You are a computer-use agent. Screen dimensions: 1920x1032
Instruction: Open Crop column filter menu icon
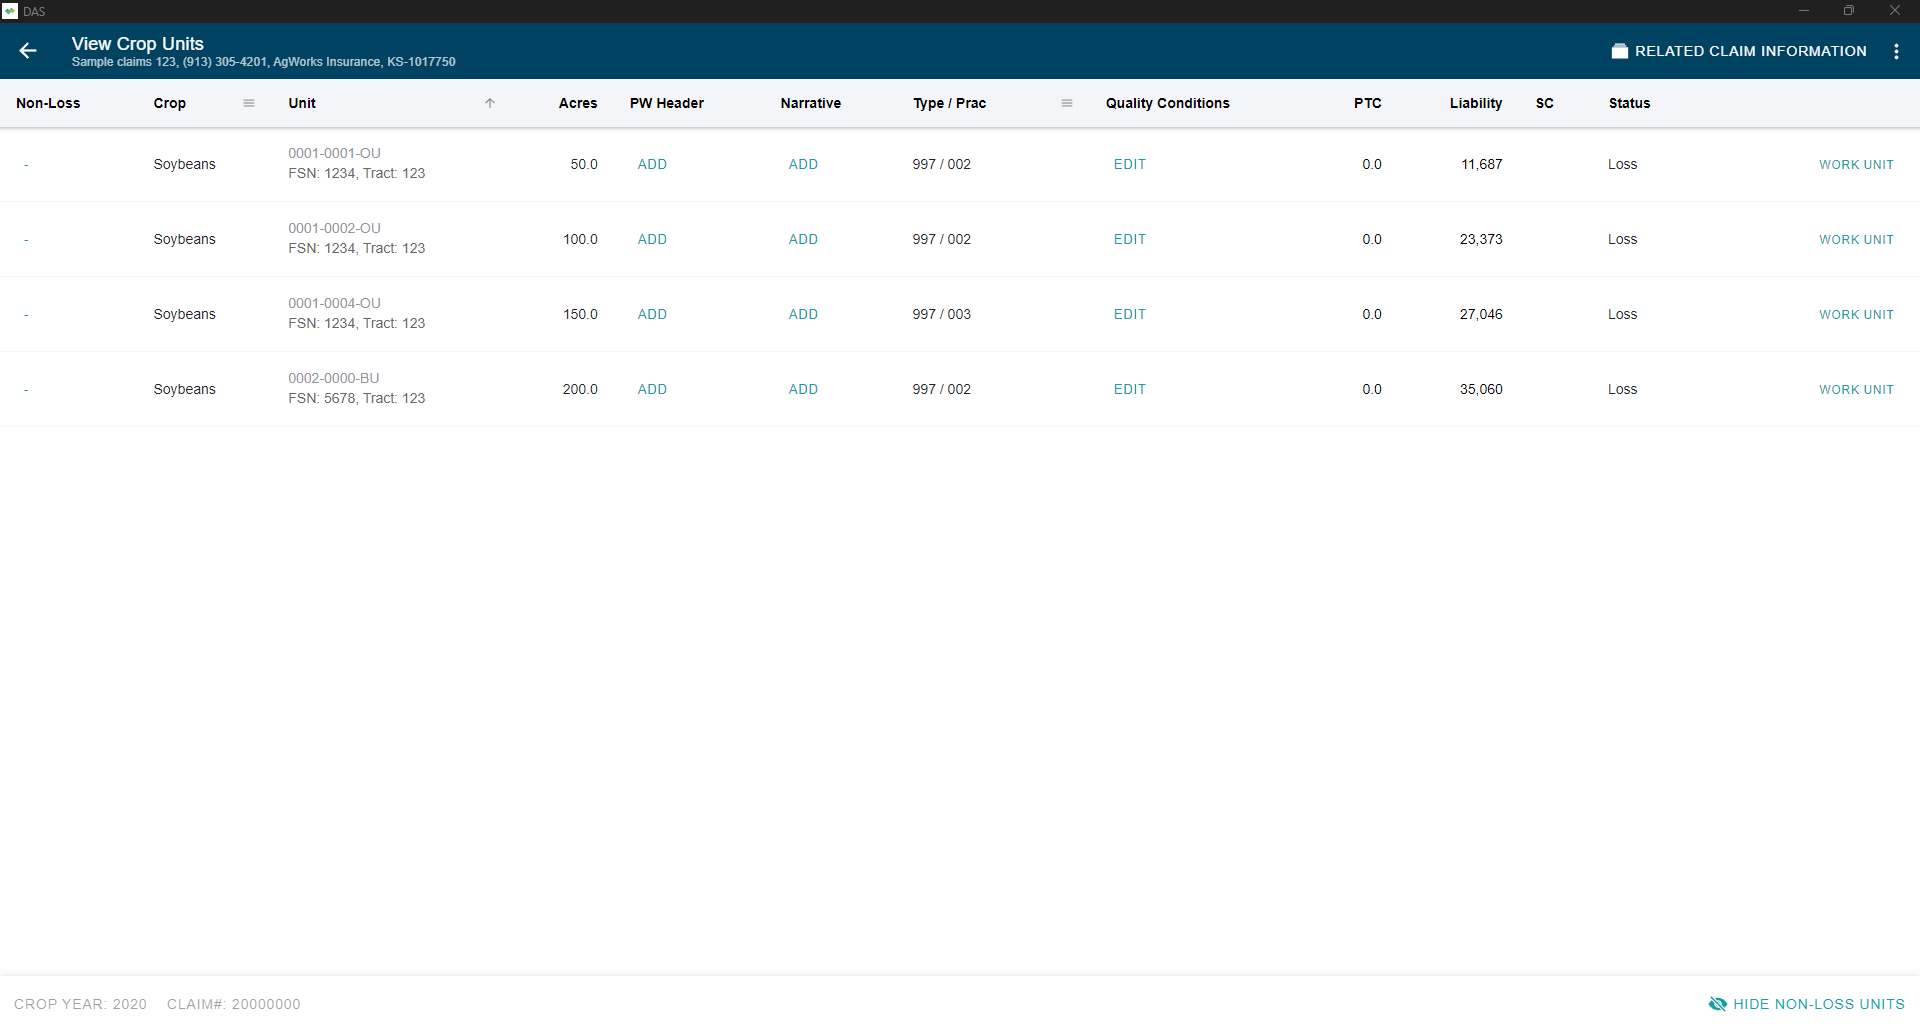pos(249,103)
